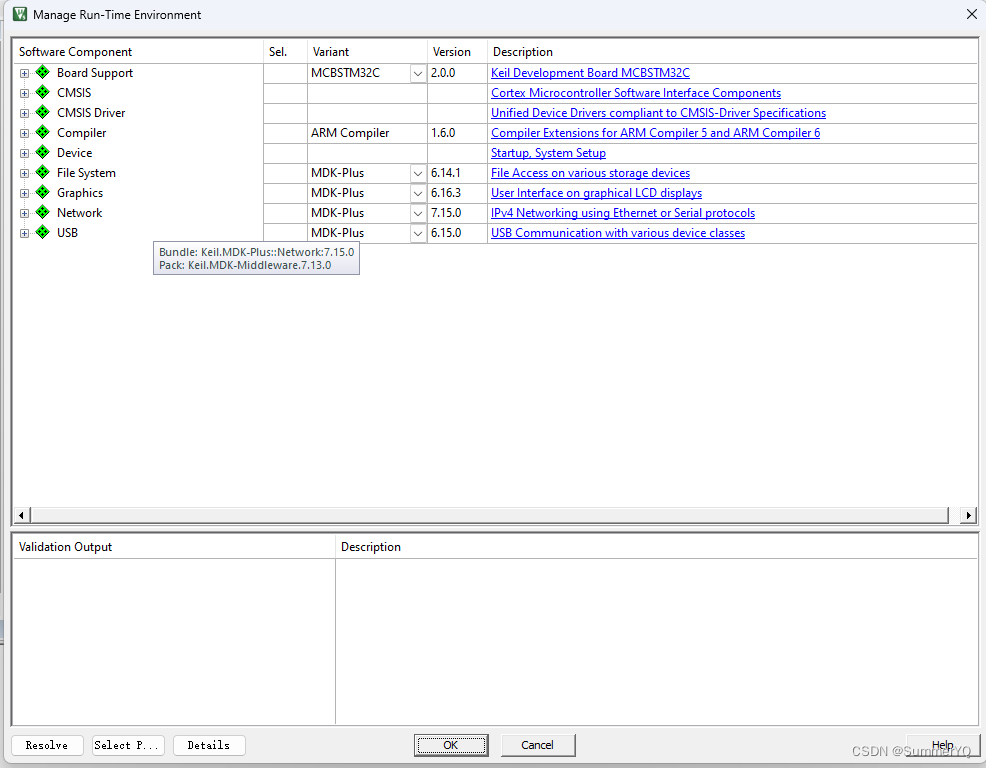The width and height of the screenshot is (986, 768).
Task: Open the USB MDK-Plus variant dropdown
Action: point(418,233)
